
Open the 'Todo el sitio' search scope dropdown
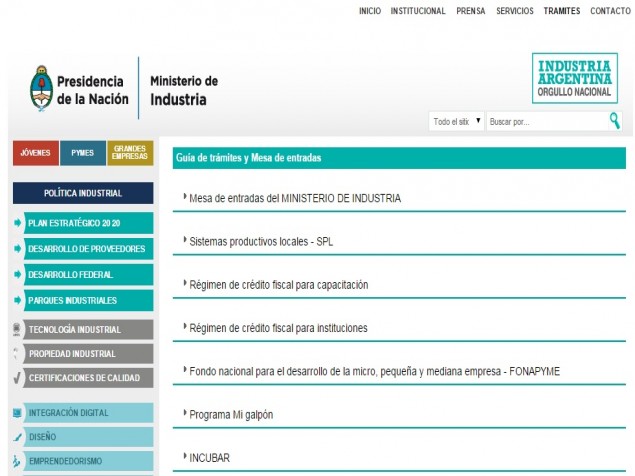pyautogui.click(x=457, y=122)
